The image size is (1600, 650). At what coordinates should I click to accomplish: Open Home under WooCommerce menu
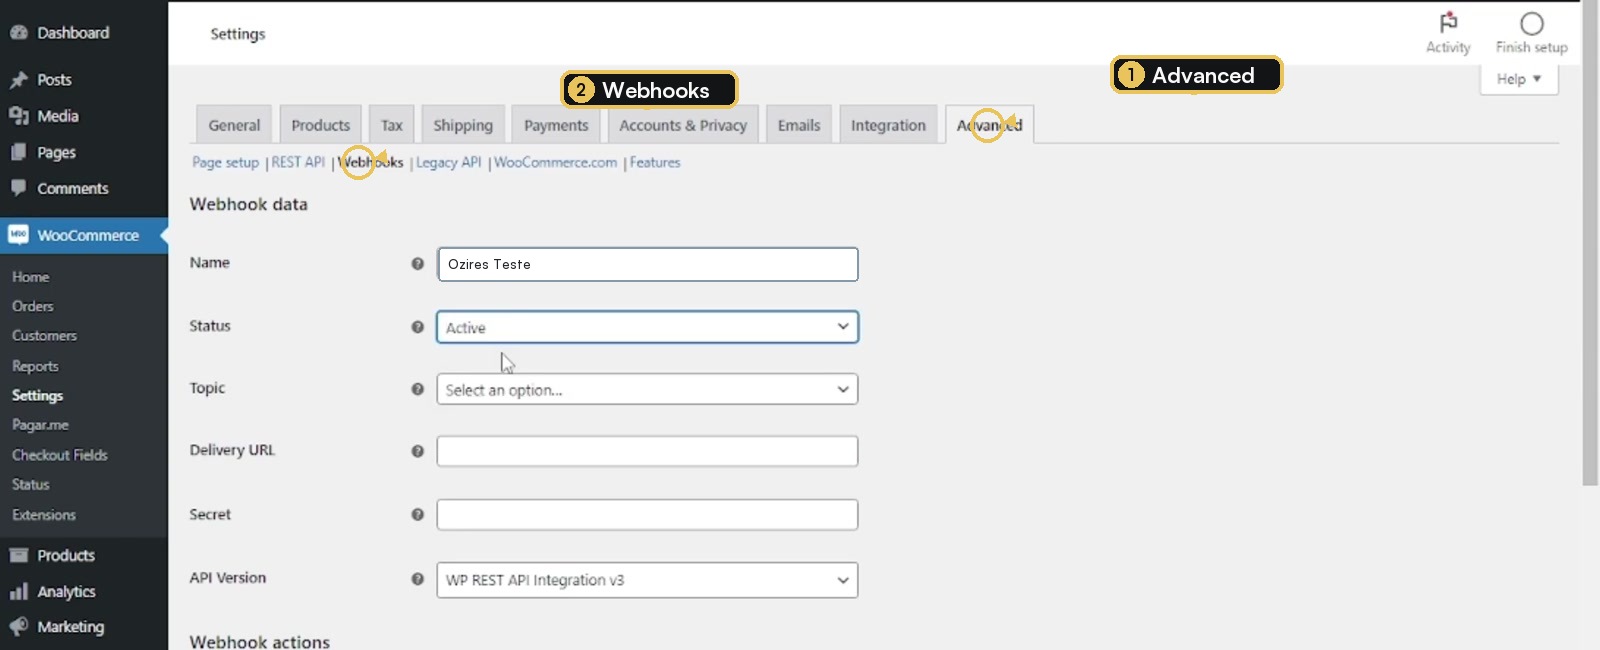click(x=30, y=277)
